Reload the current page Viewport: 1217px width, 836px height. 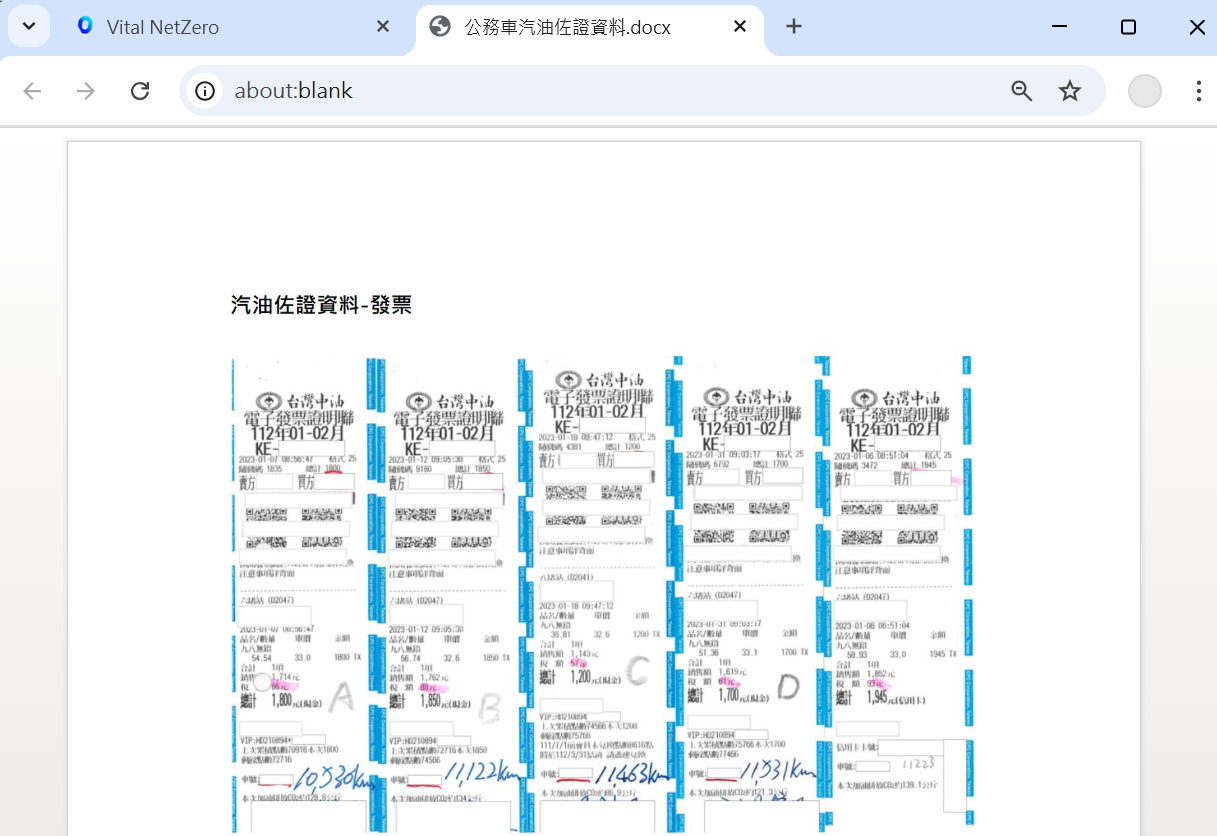[140, 91]
